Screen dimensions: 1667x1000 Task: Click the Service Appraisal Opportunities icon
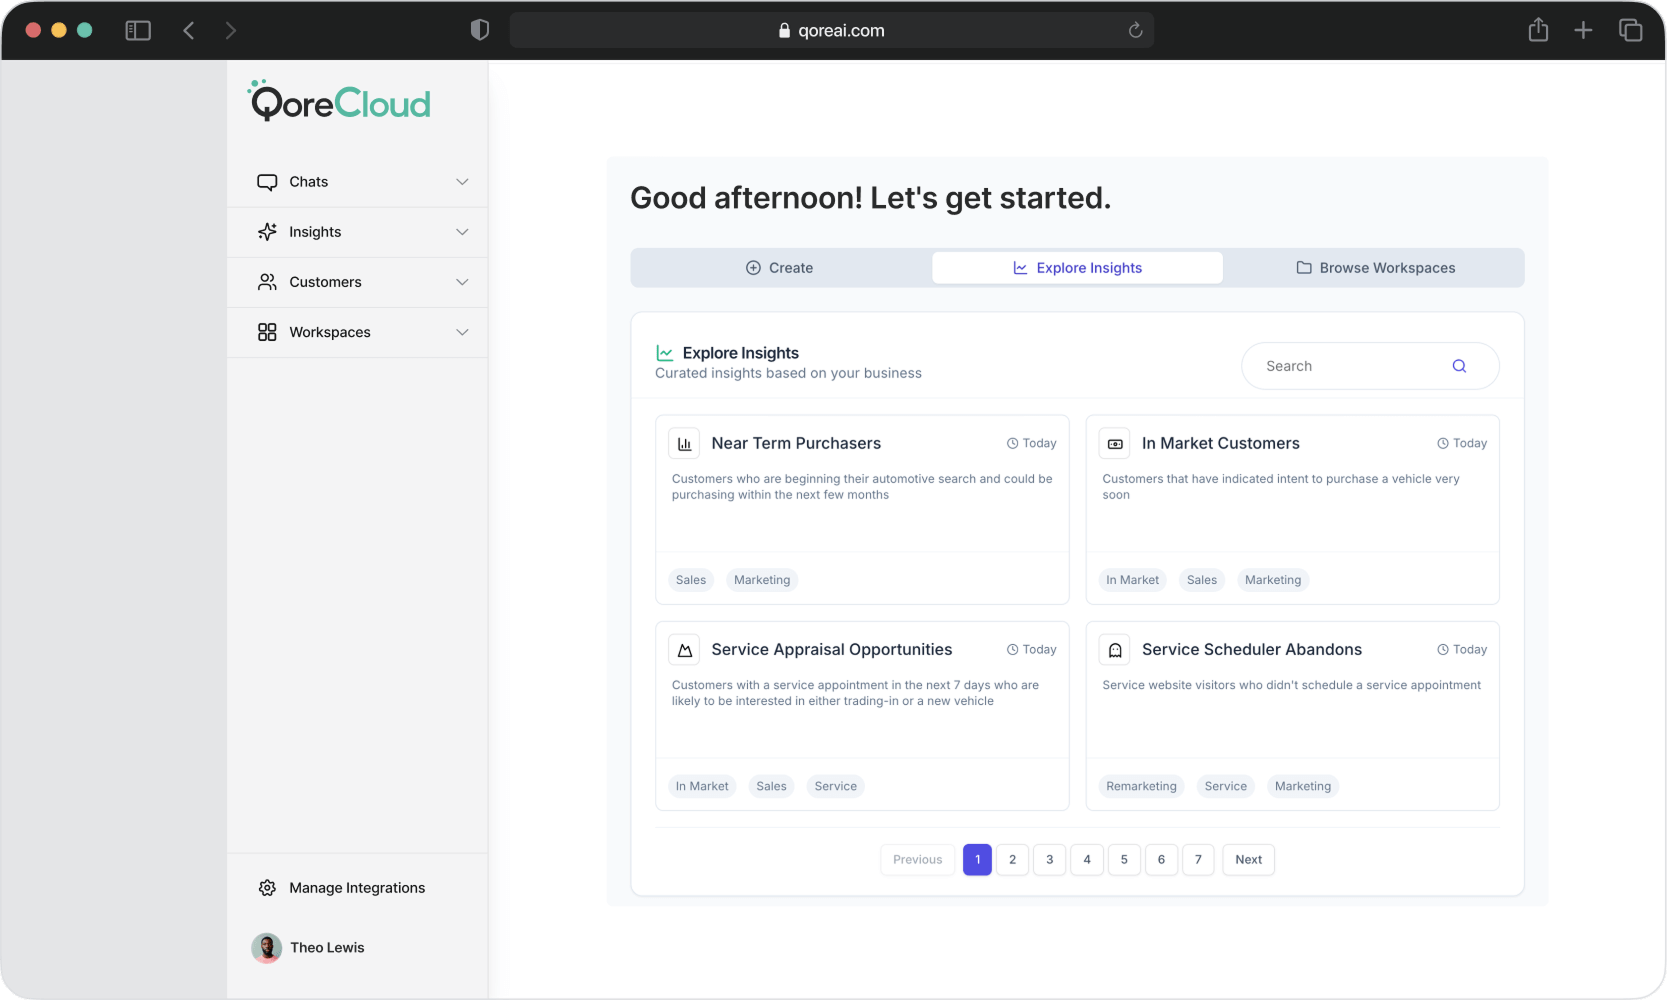pos(684,650)
